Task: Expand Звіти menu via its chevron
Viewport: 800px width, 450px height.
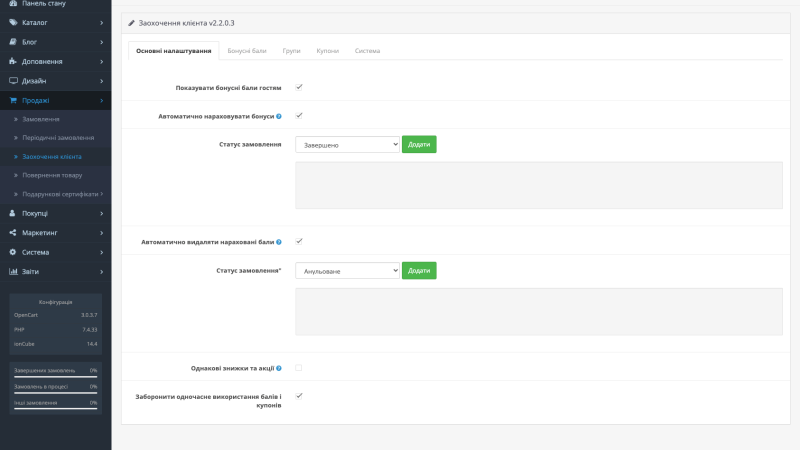Action: pyautogui.click(x=102, y=271)
